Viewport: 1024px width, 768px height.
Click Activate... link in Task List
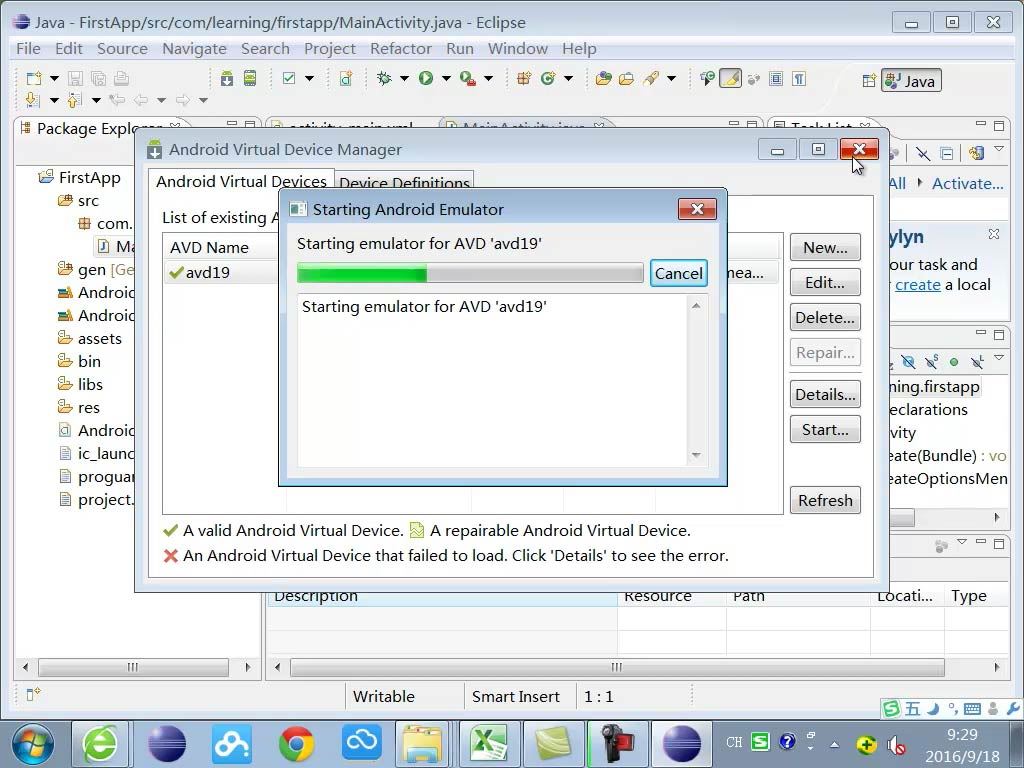tap(967, 184)
